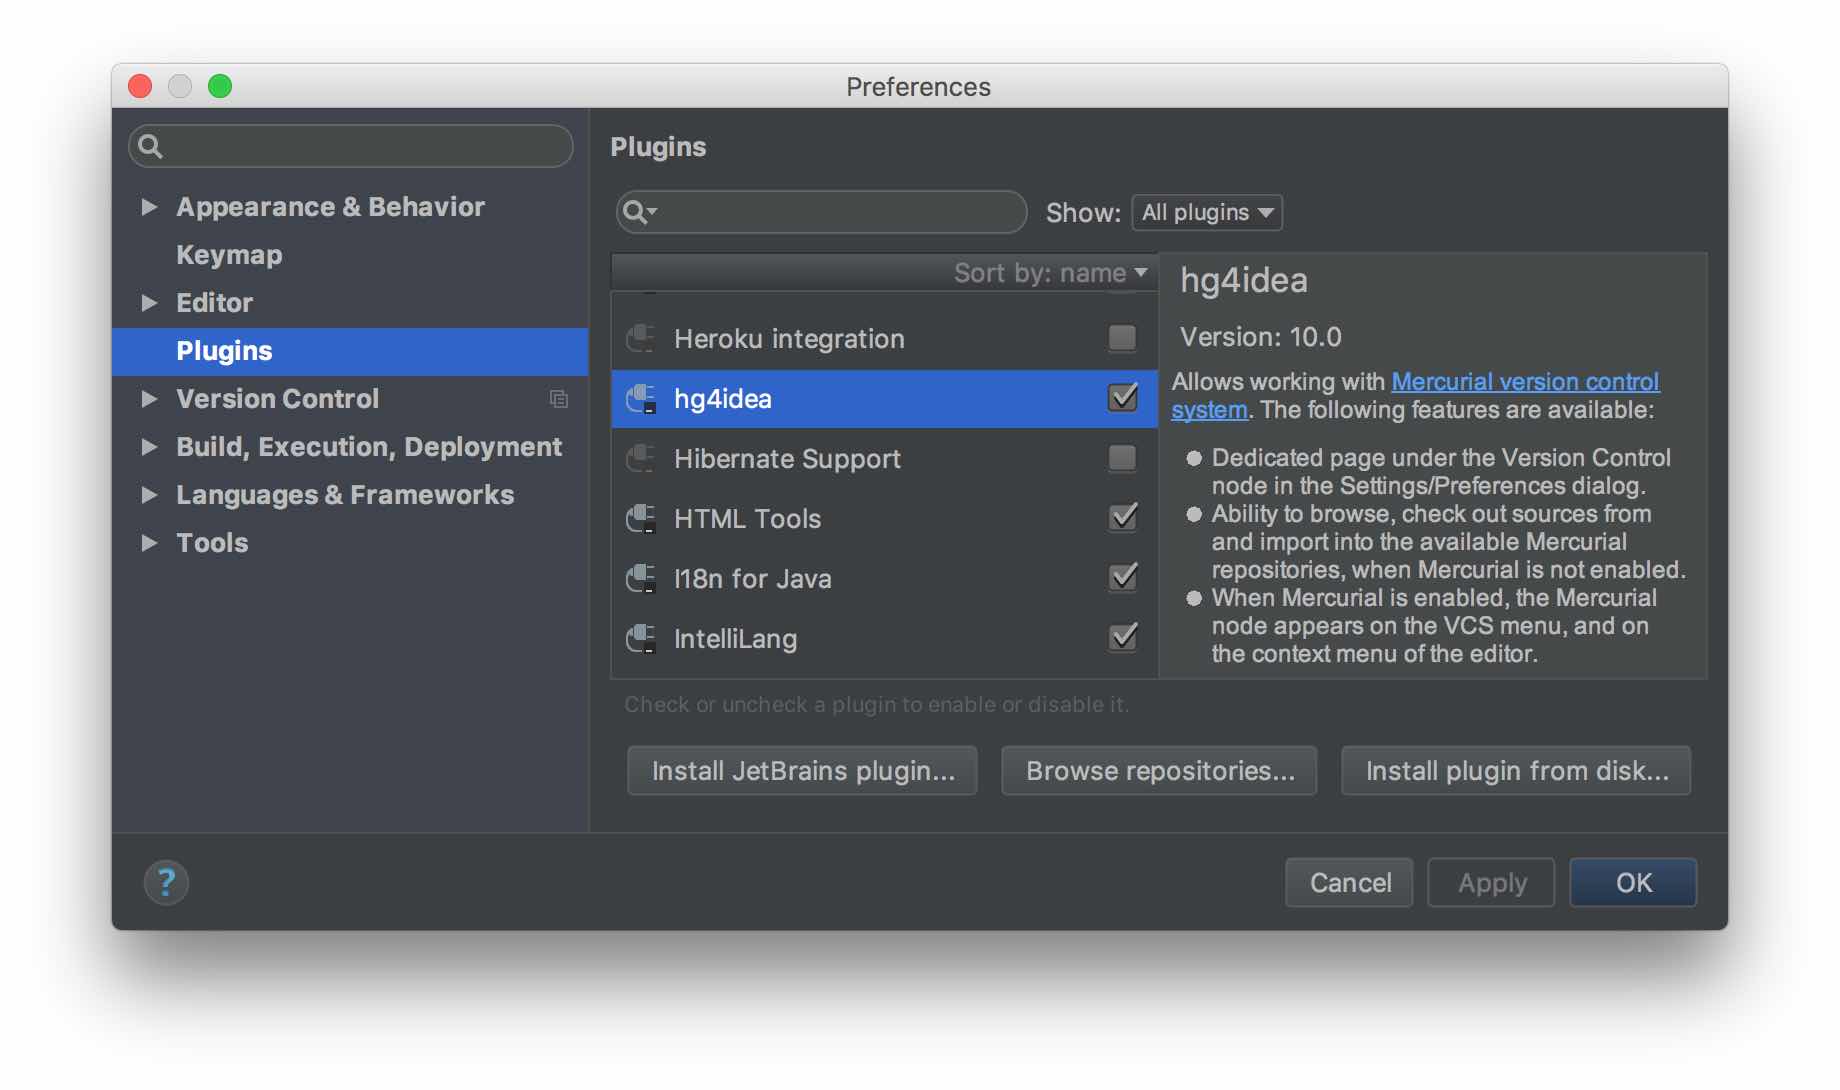Disable the hg4idea plugin checkbox
Image resolution: width=1840 pixels, height=1090 pixels.
[1122, 398]
